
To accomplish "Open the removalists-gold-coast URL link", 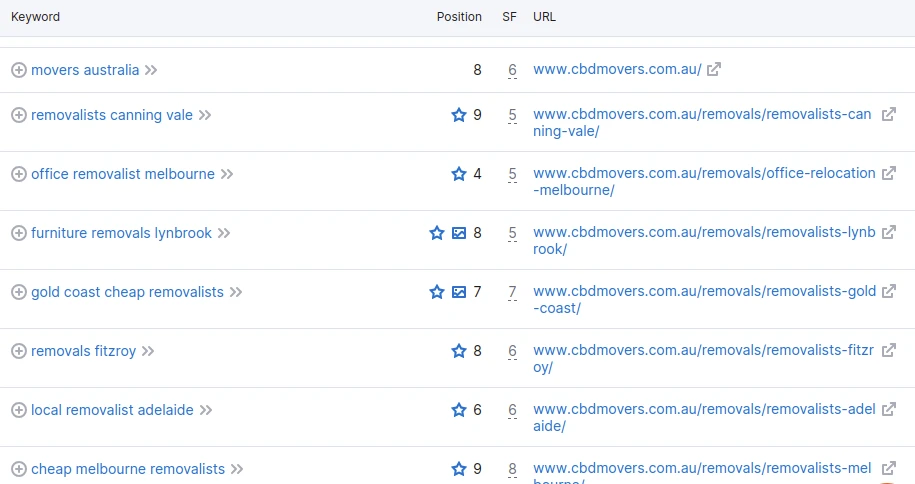I will coord(704,300).
